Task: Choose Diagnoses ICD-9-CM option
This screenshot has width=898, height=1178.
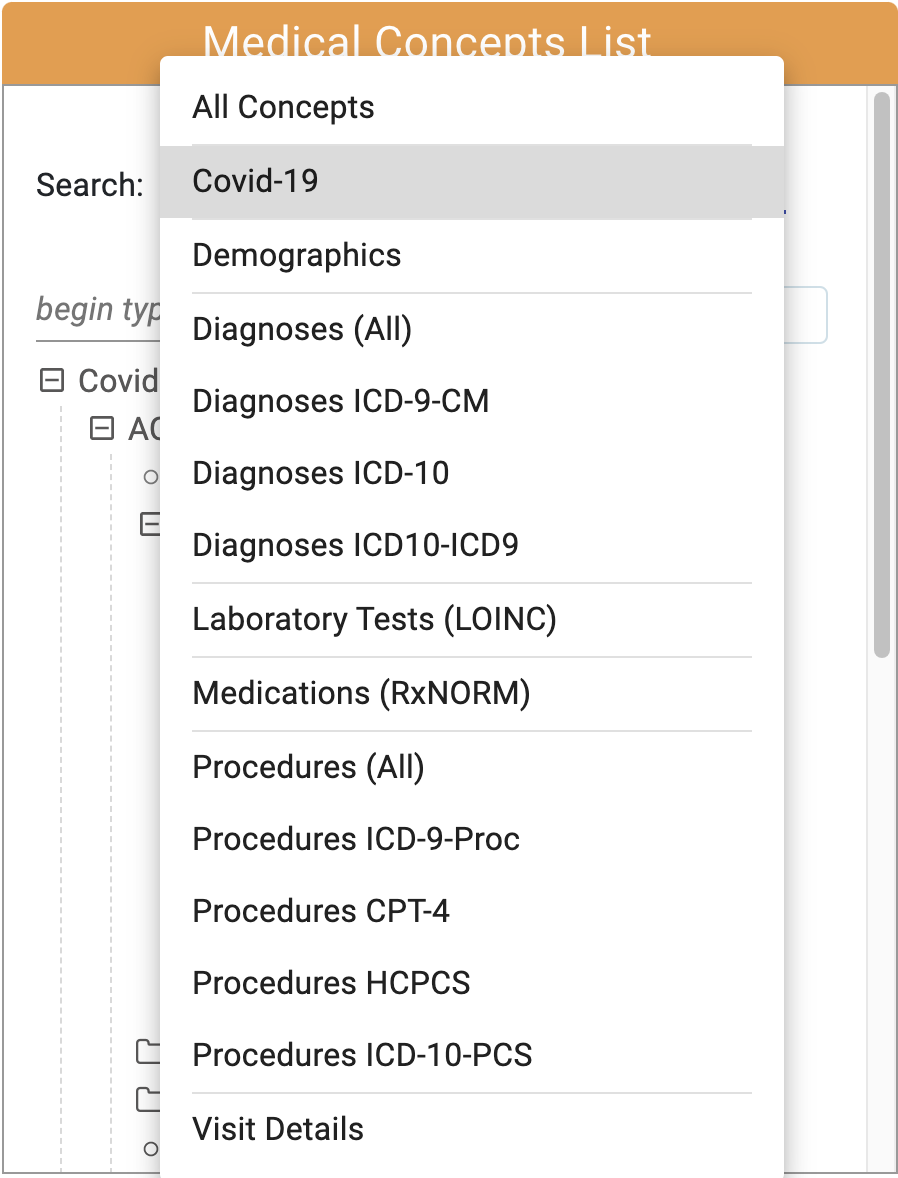Action: tap(340, 401)
